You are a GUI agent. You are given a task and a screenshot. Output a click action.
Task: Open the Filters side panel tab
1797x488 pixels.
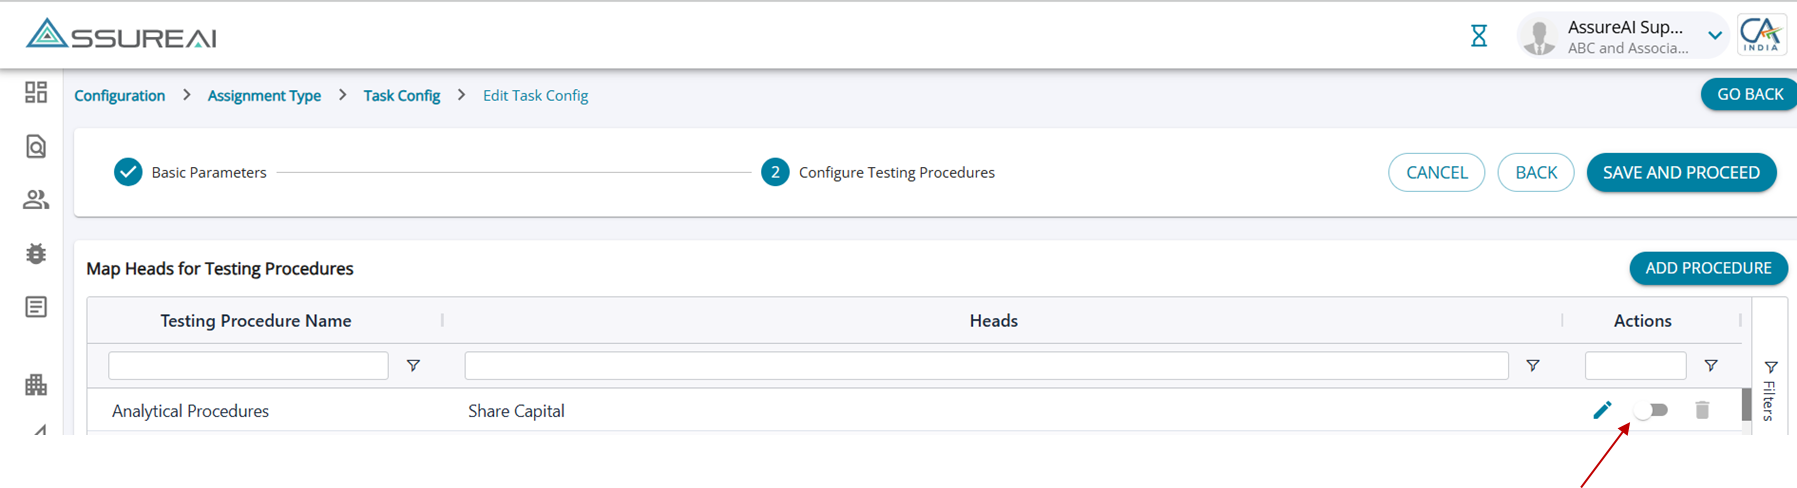1770,390
